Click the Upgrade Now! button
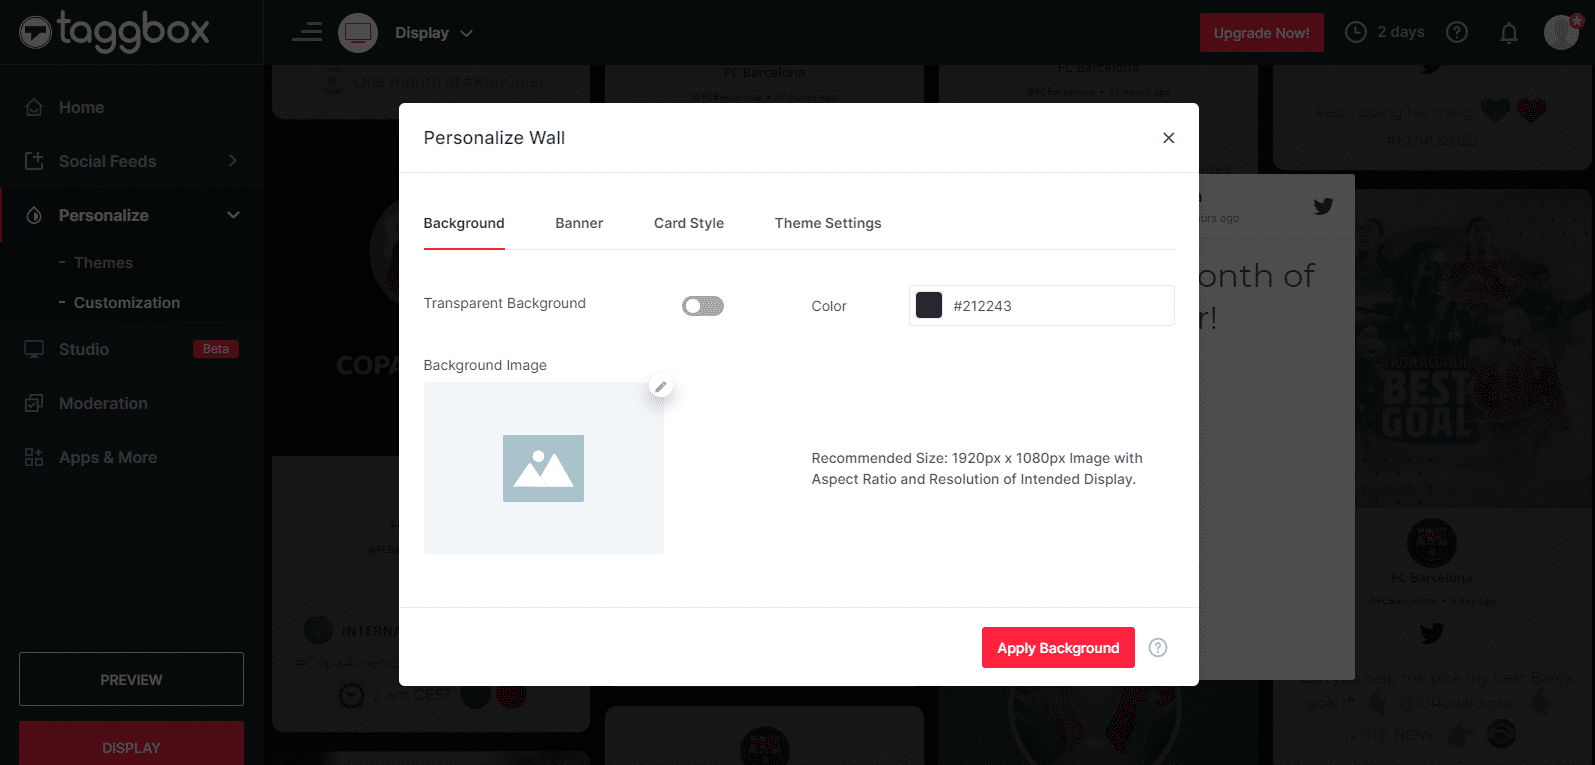The height and width of the screenshot is (765, 1595). click(1261, 33)
